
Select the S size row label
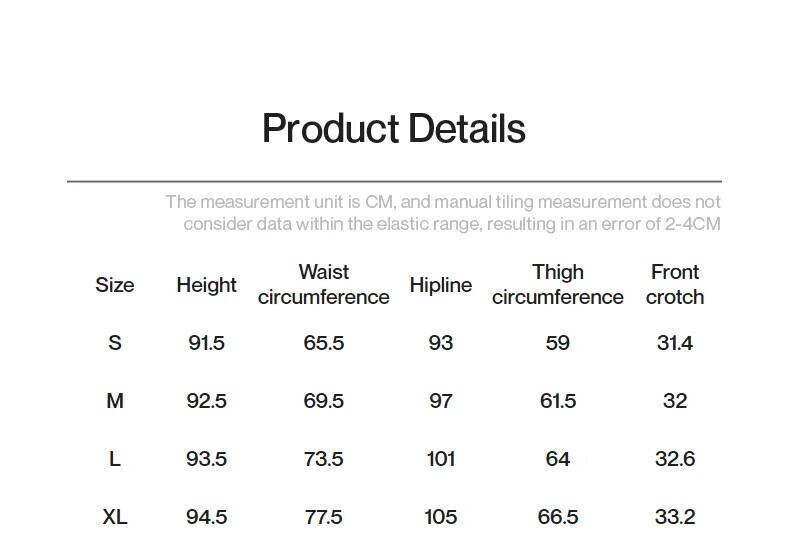(x=115, y=343)
